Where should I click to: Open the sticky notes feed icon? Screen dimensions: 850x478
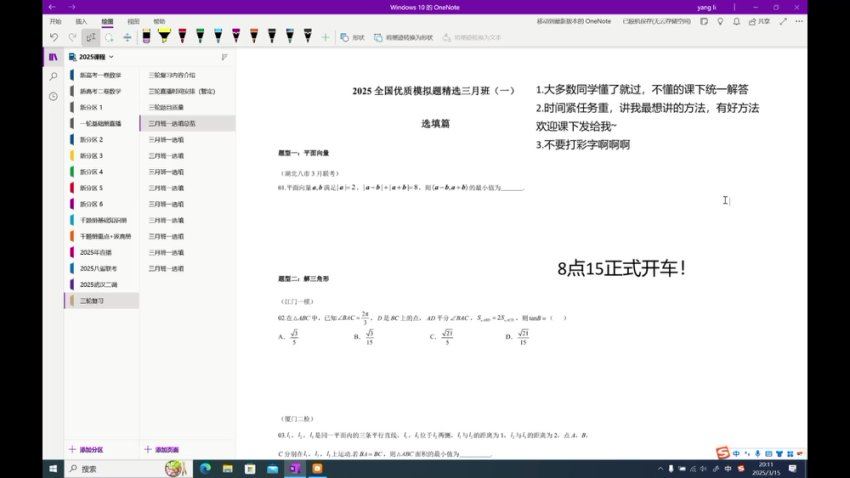pos(704,22)
